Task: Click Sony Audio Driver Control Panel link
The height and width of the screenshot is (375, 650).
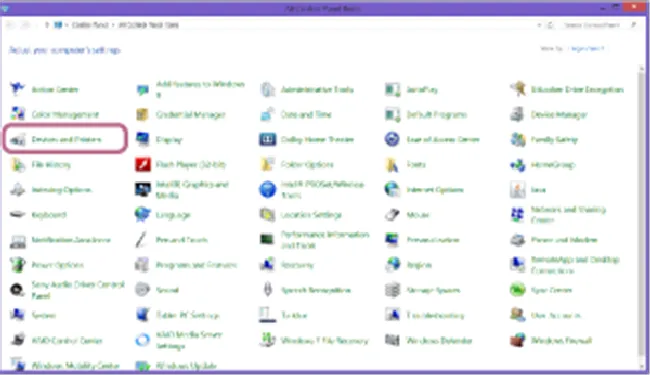Action: (78, 290)
